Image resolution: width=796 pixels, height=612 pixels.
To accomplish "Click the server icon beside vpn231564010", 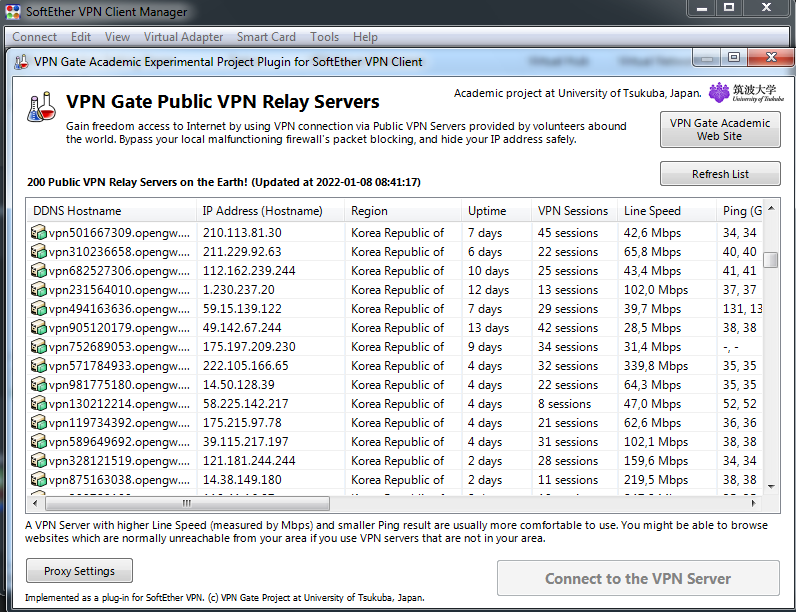I will point(39,290).
